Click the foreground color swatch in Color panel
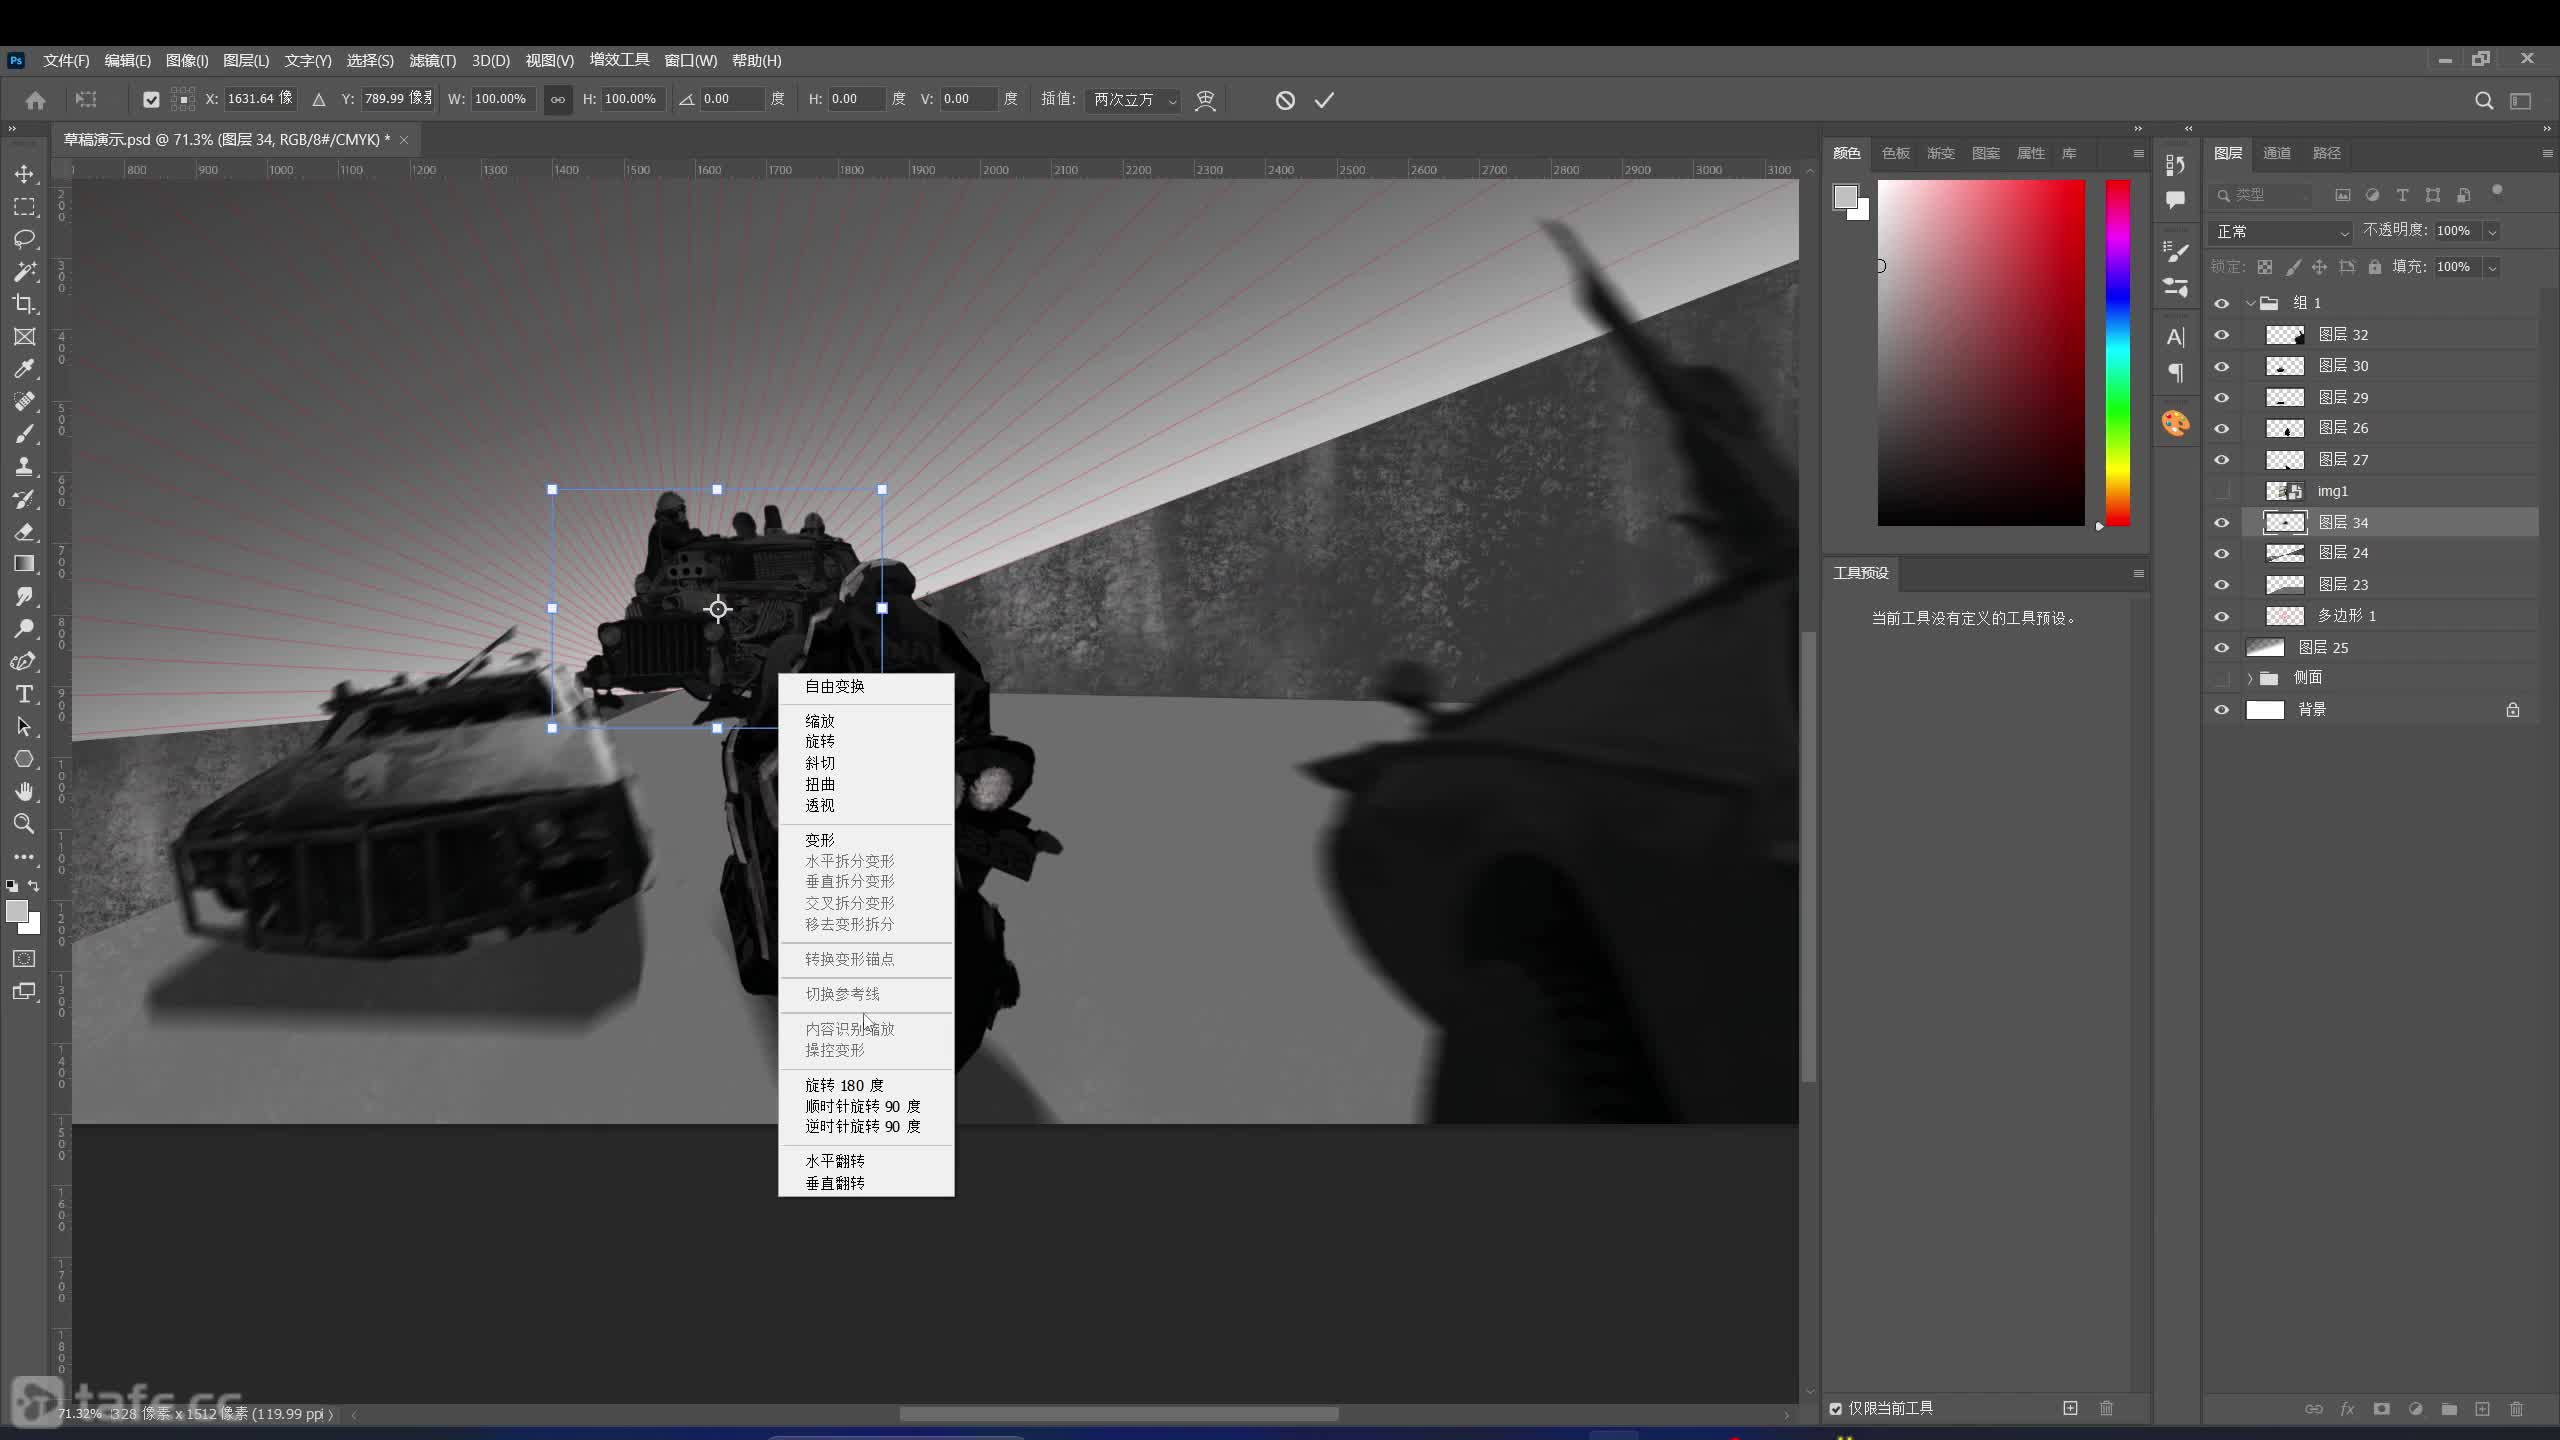 coord(1845,196)
